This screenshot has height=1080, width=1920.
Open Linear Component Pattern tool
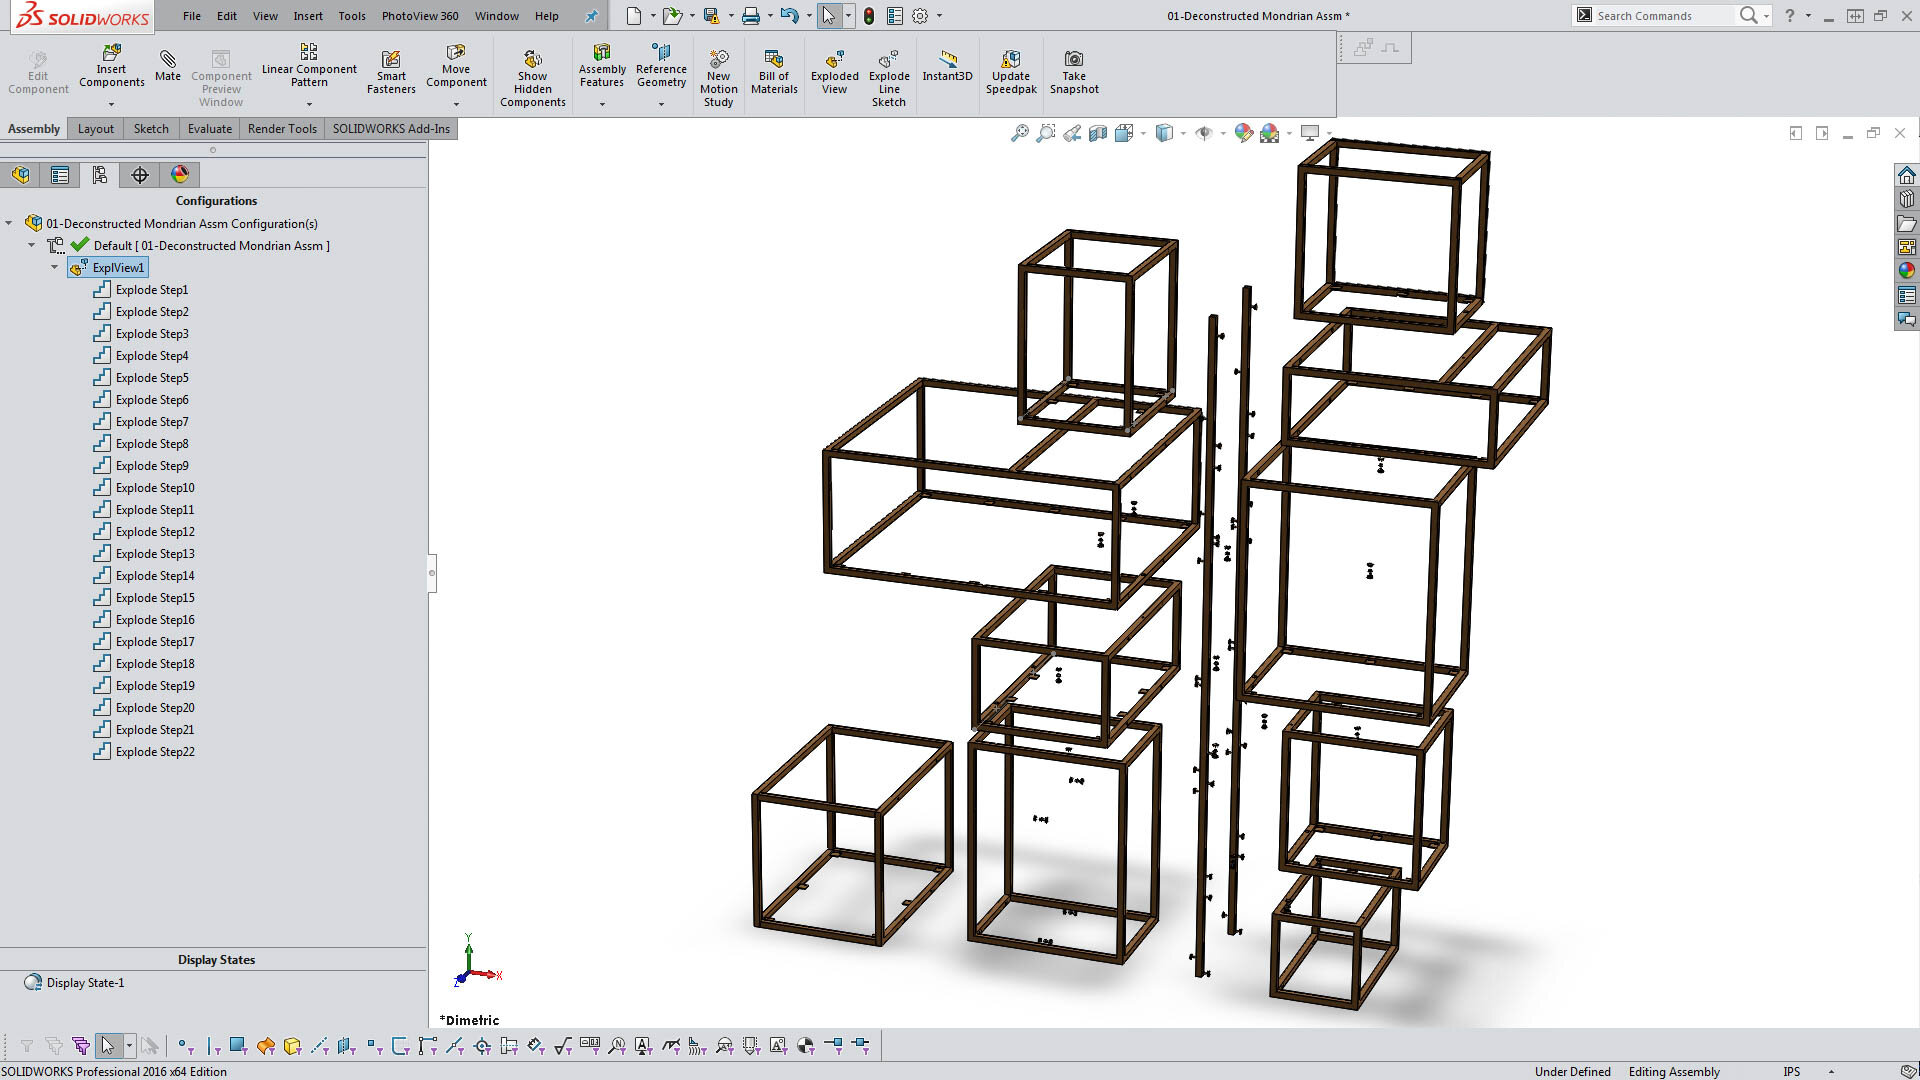point(309,66)
